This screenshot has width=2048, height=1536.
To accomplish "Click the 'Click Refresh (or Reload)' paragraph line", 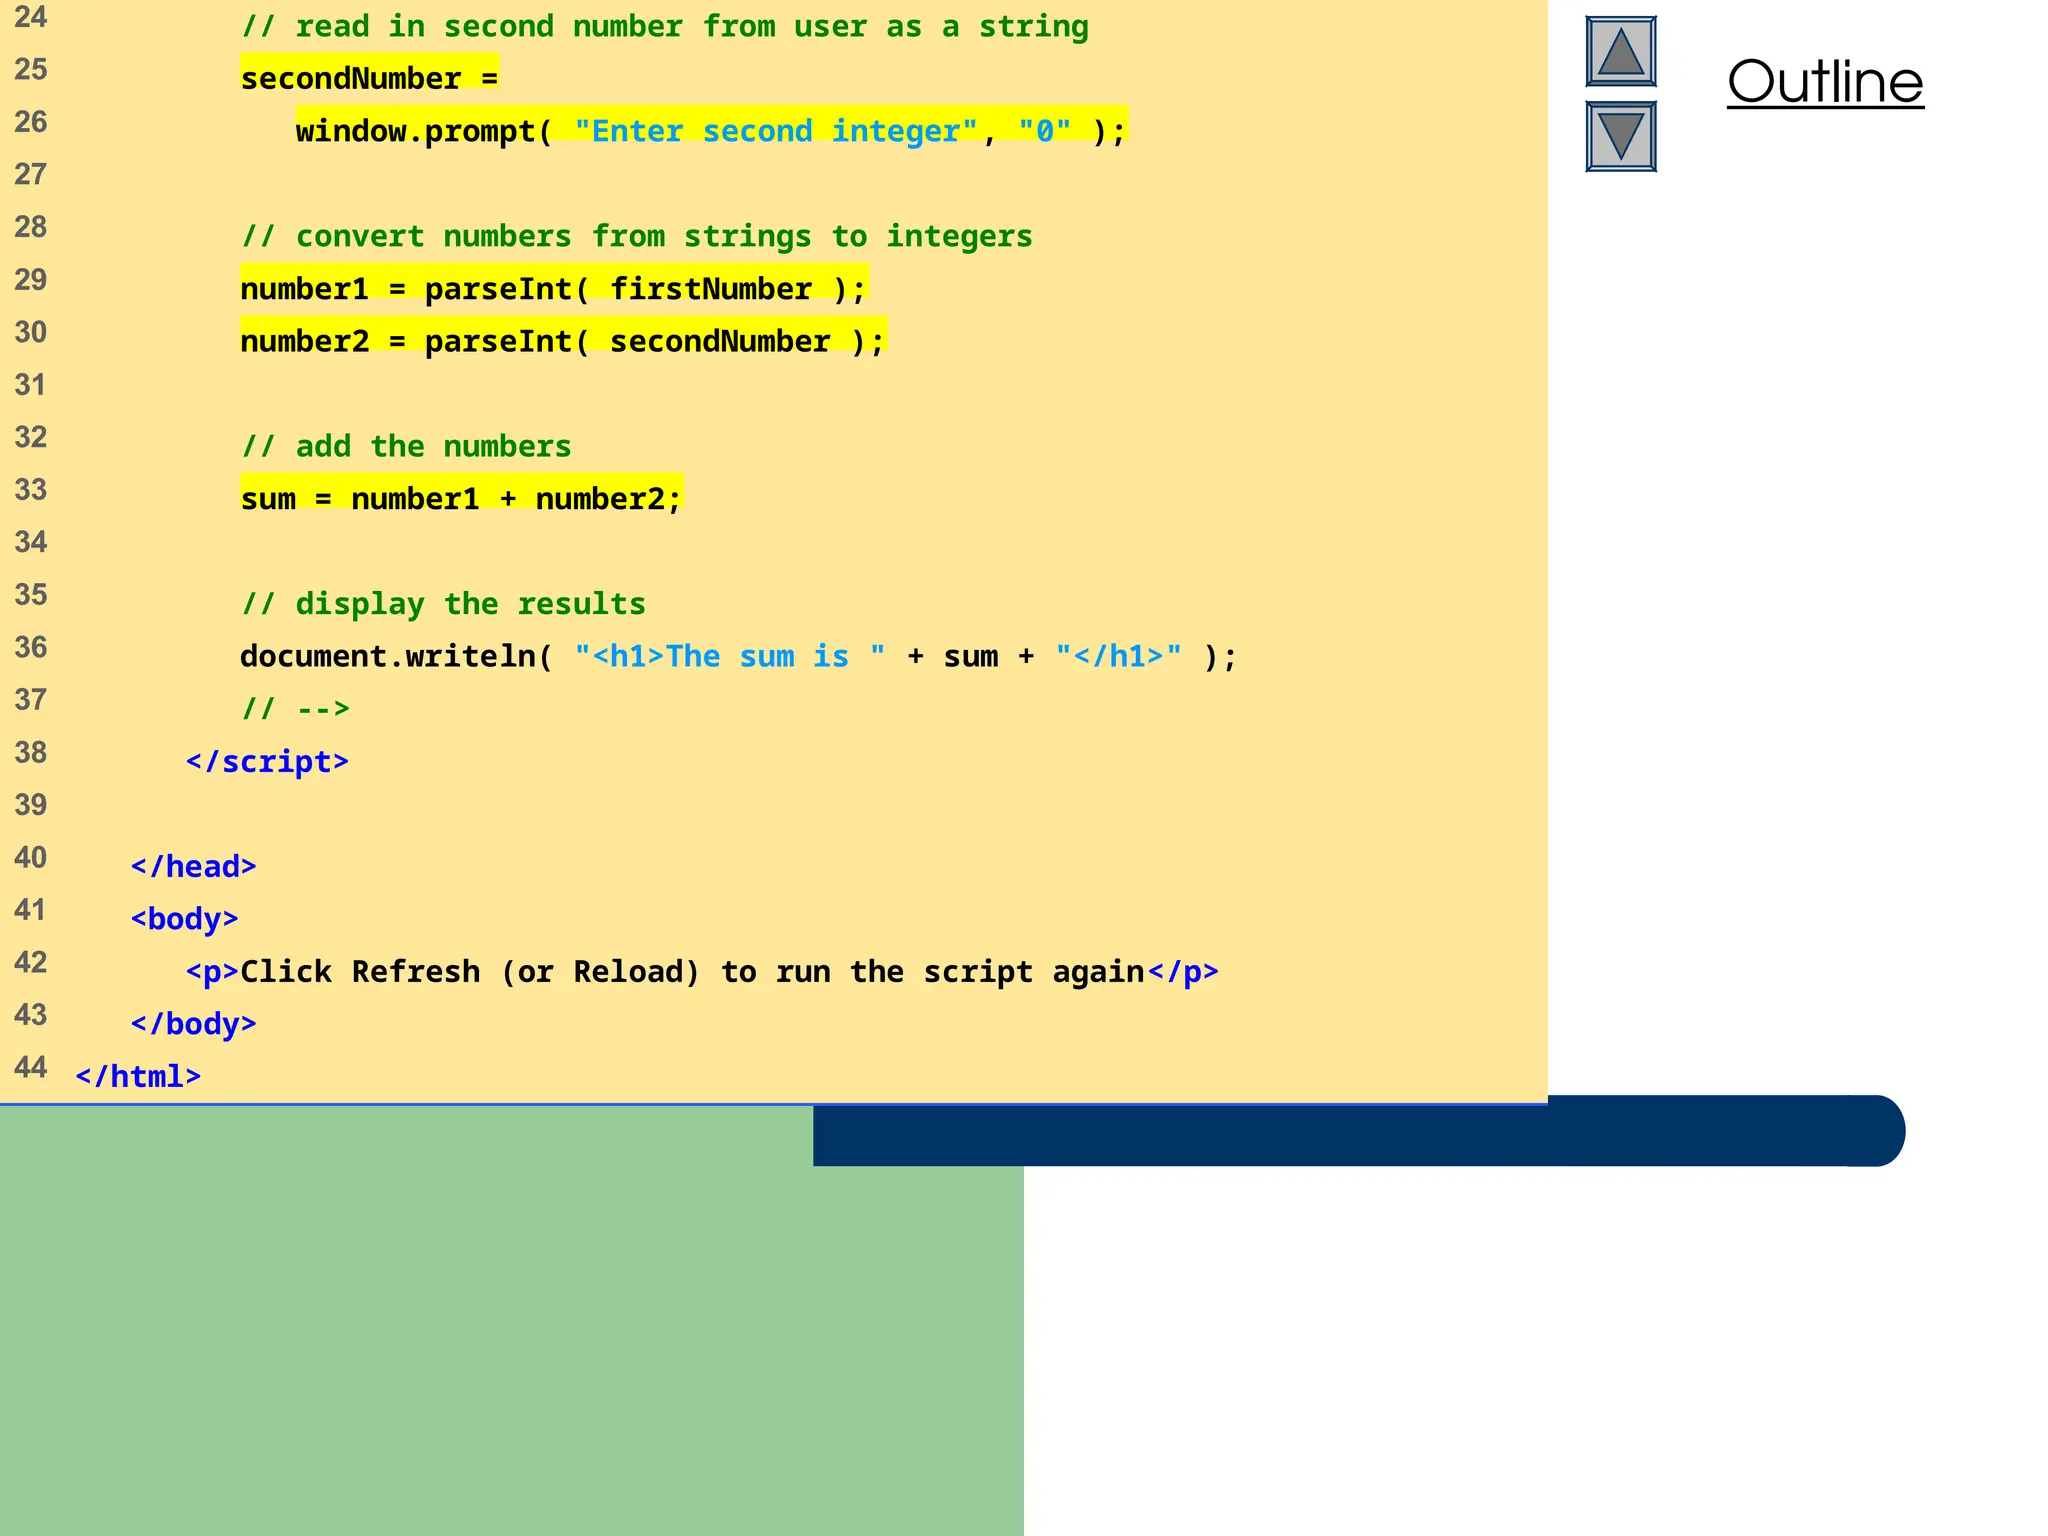I will [702, 971].
